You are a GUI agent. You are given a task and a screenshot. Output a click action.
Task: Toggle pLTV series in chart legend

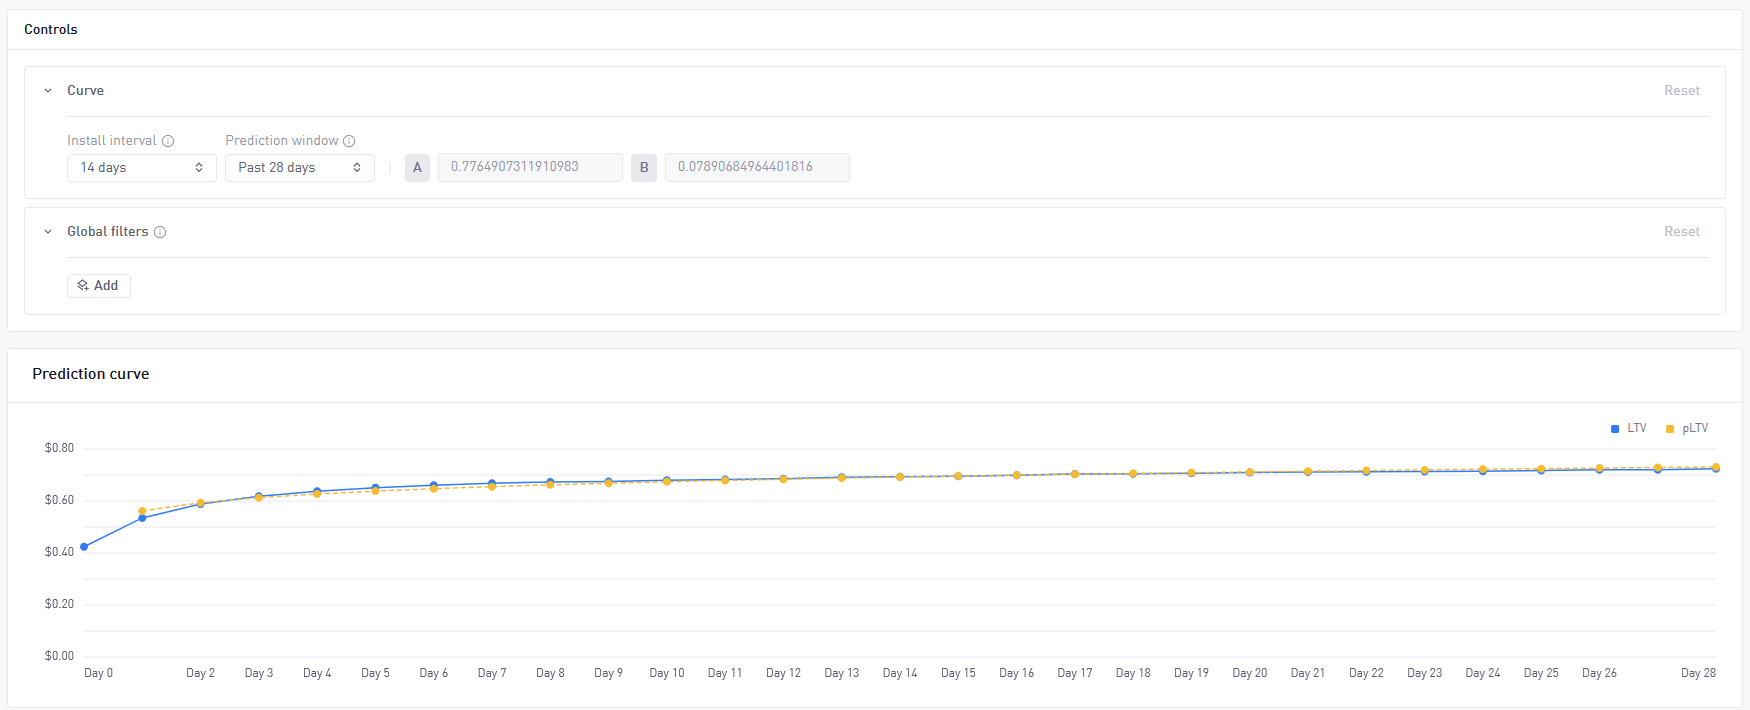click(1687, 428)
